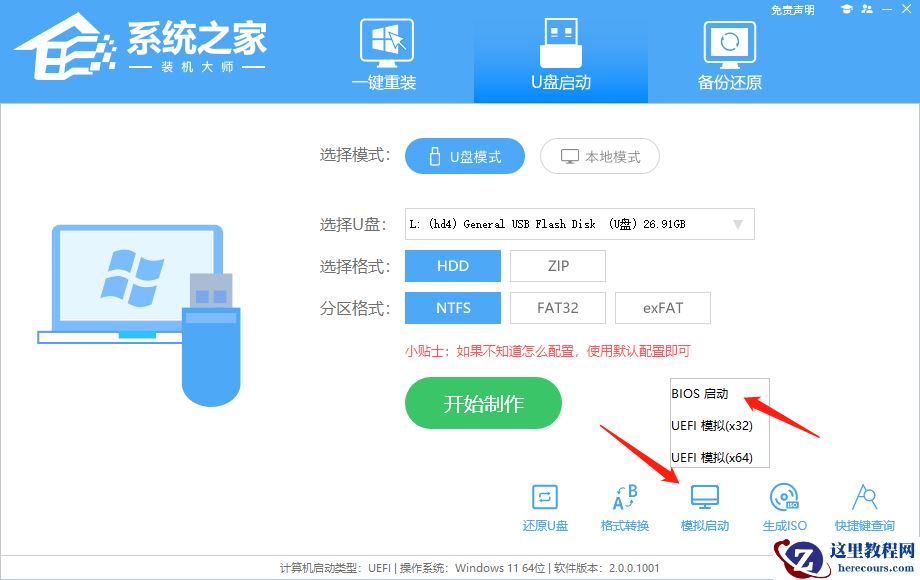Select HDD format mode
Viewport: 920px width, 580px height.
[x=452, y=265]
